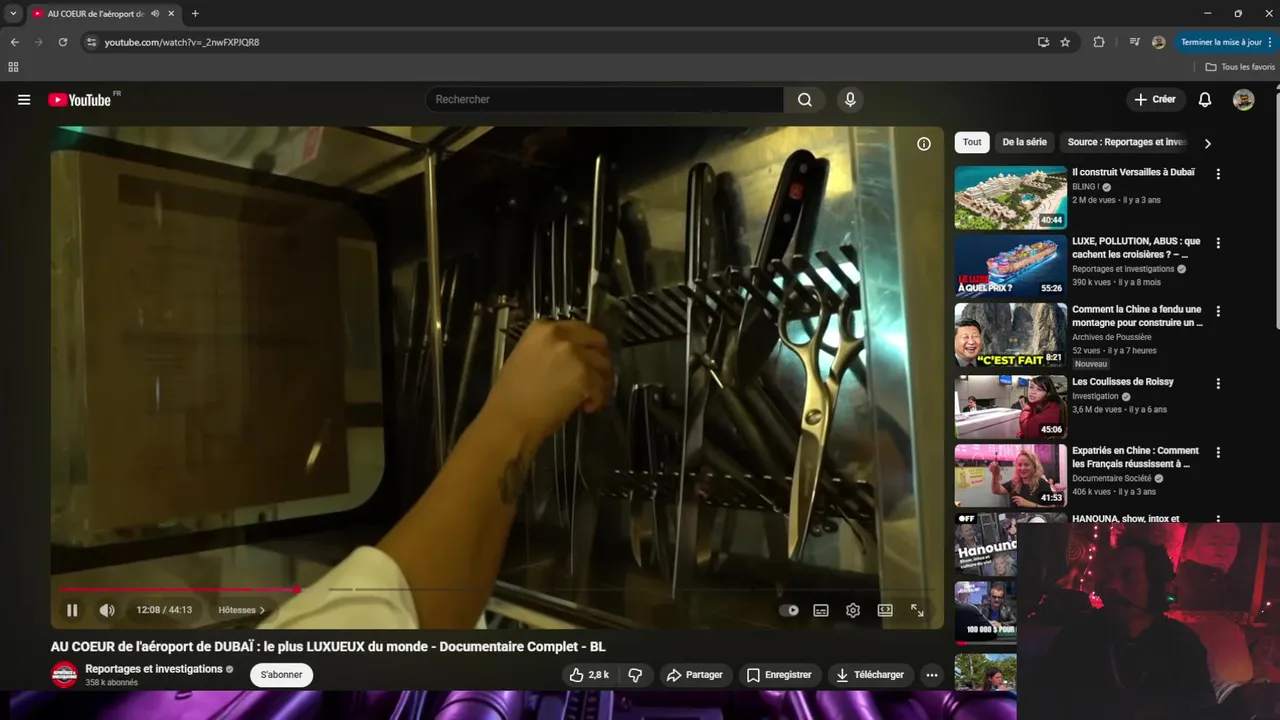Dislike the video with thumbs down
The height and width of the screenshot is (720, 1280).
(635, 675)
